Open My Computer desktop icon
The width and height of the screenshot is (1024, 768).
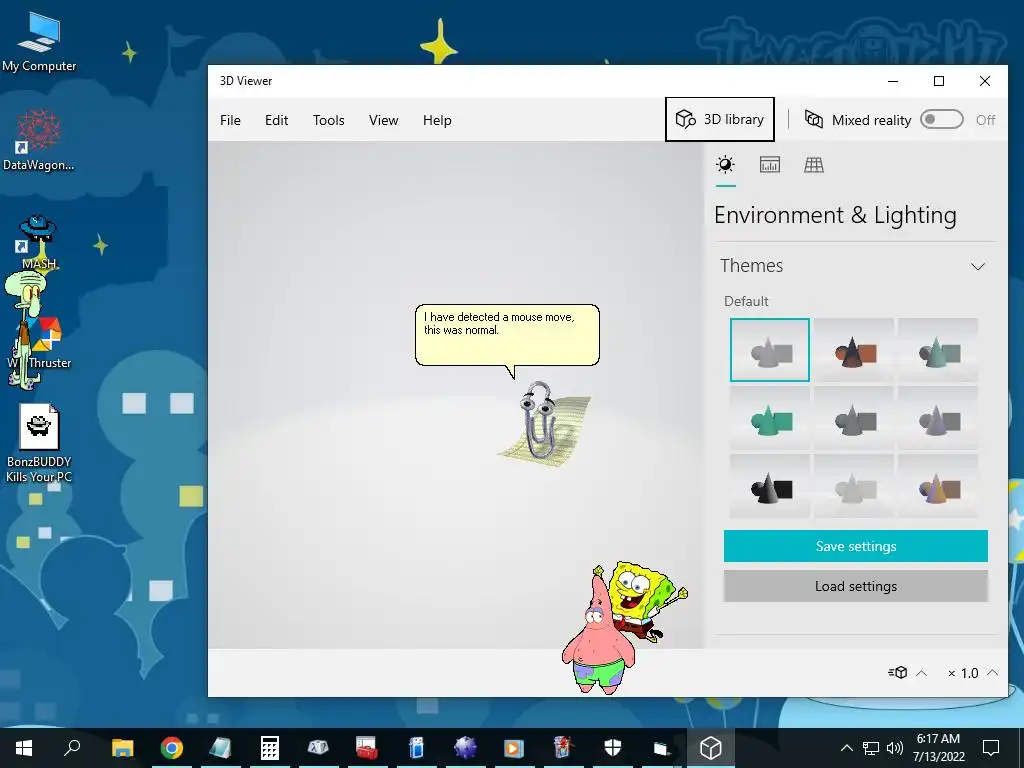coord(39,42)
